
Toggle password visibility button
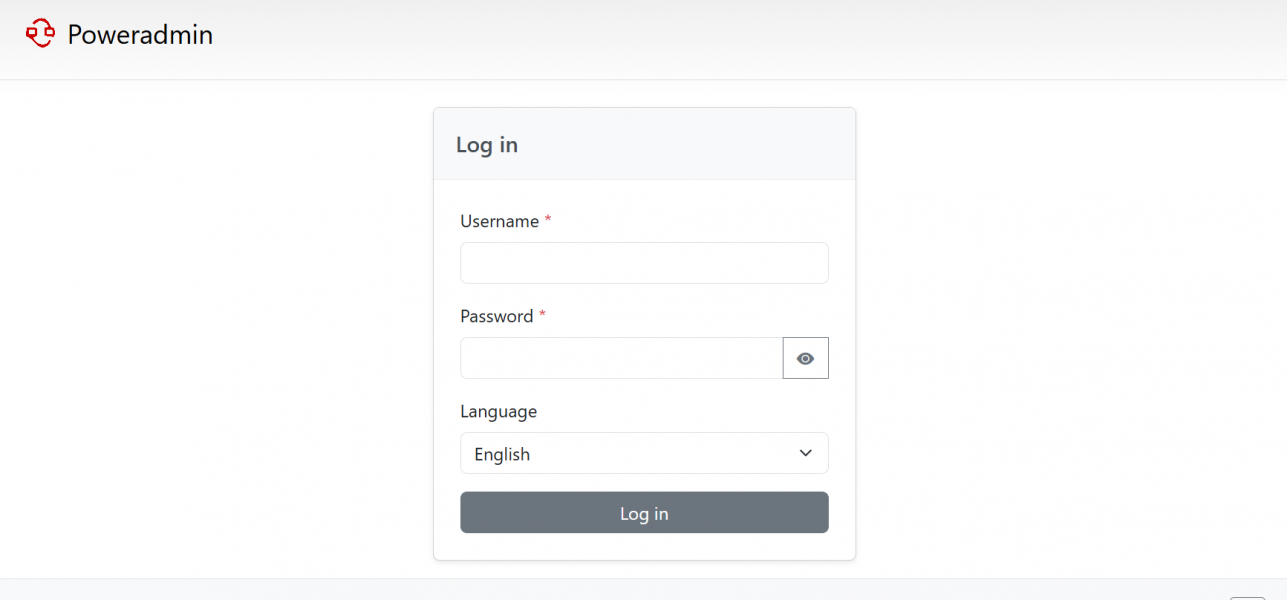(805, 358)
